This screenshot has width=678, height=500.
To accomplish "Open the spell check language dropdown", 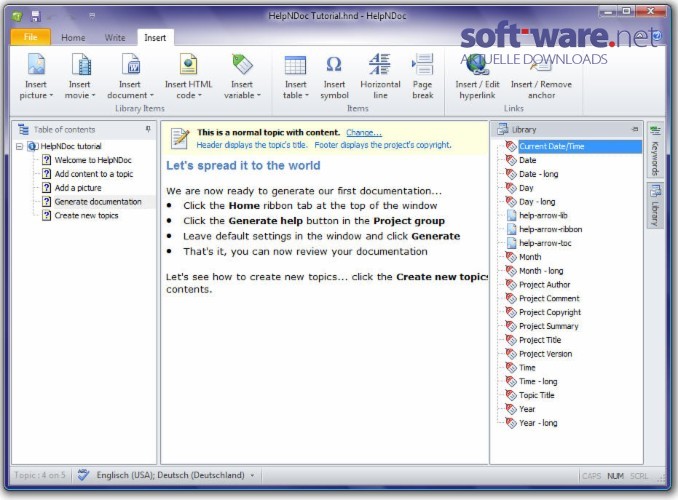I will click(252, 475).
